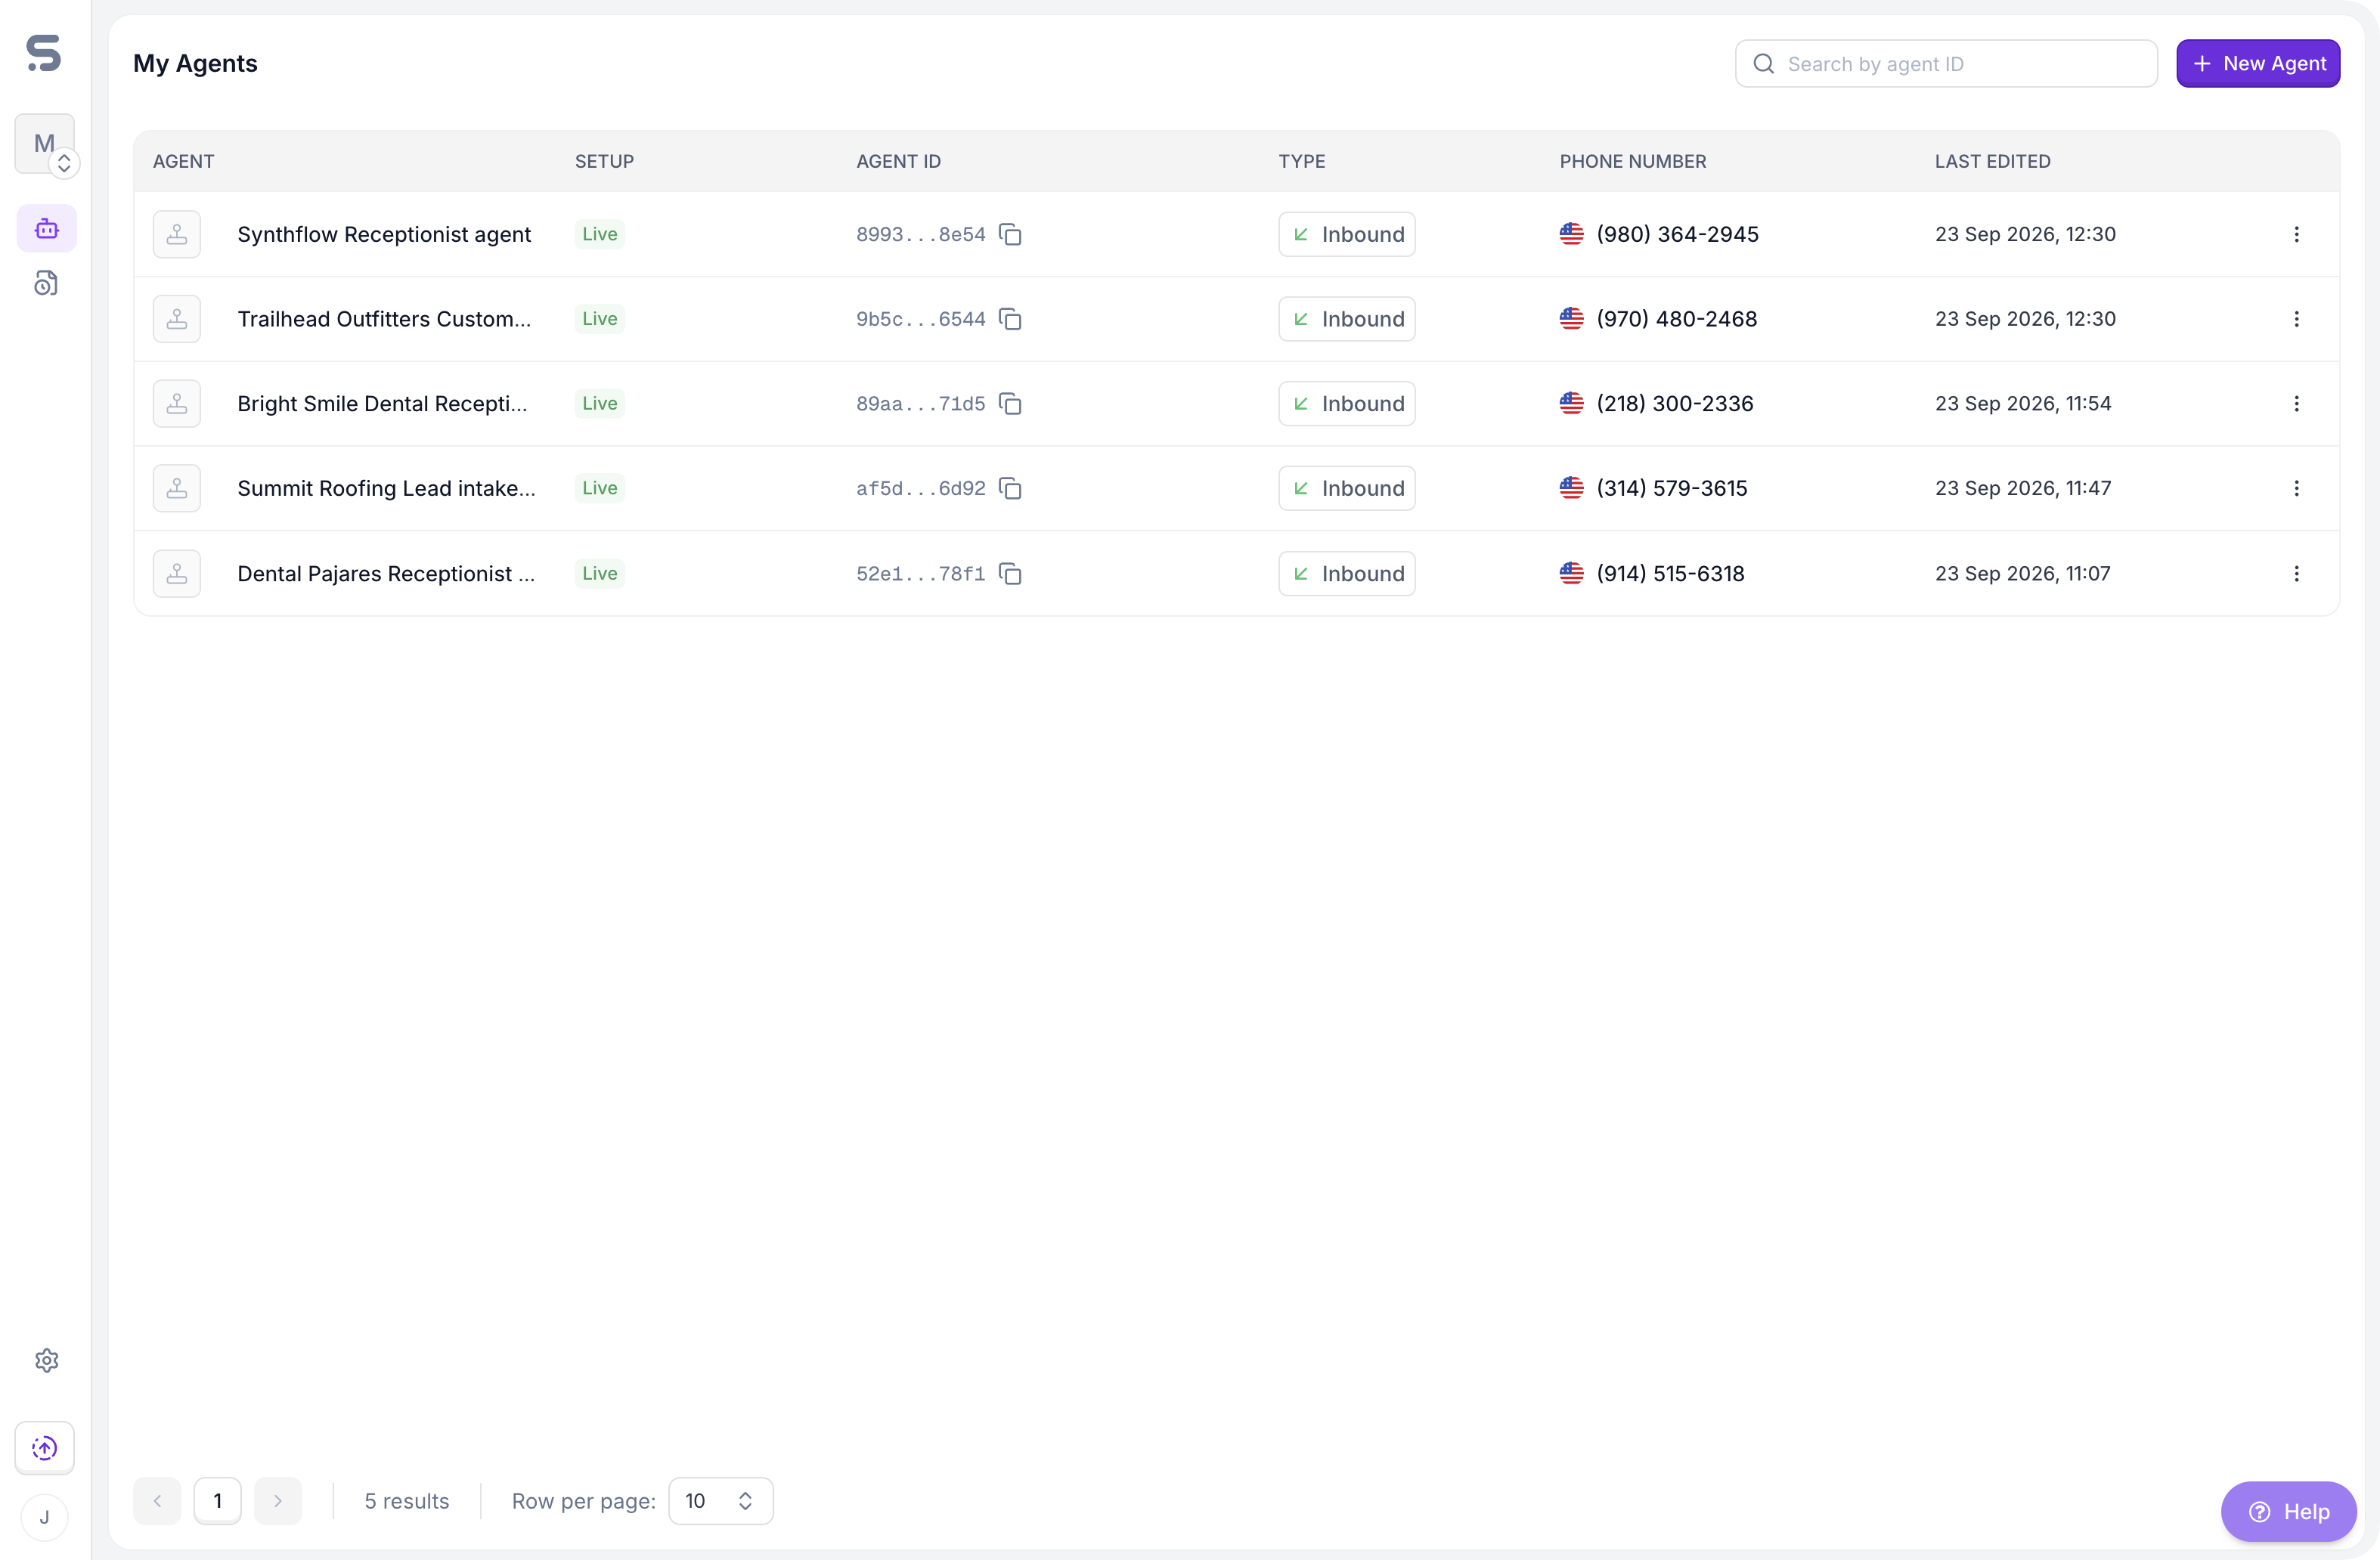Click the upgrade arrow icon in sidebar
Screen dimensions: 2380x1560
point(45,1448)
